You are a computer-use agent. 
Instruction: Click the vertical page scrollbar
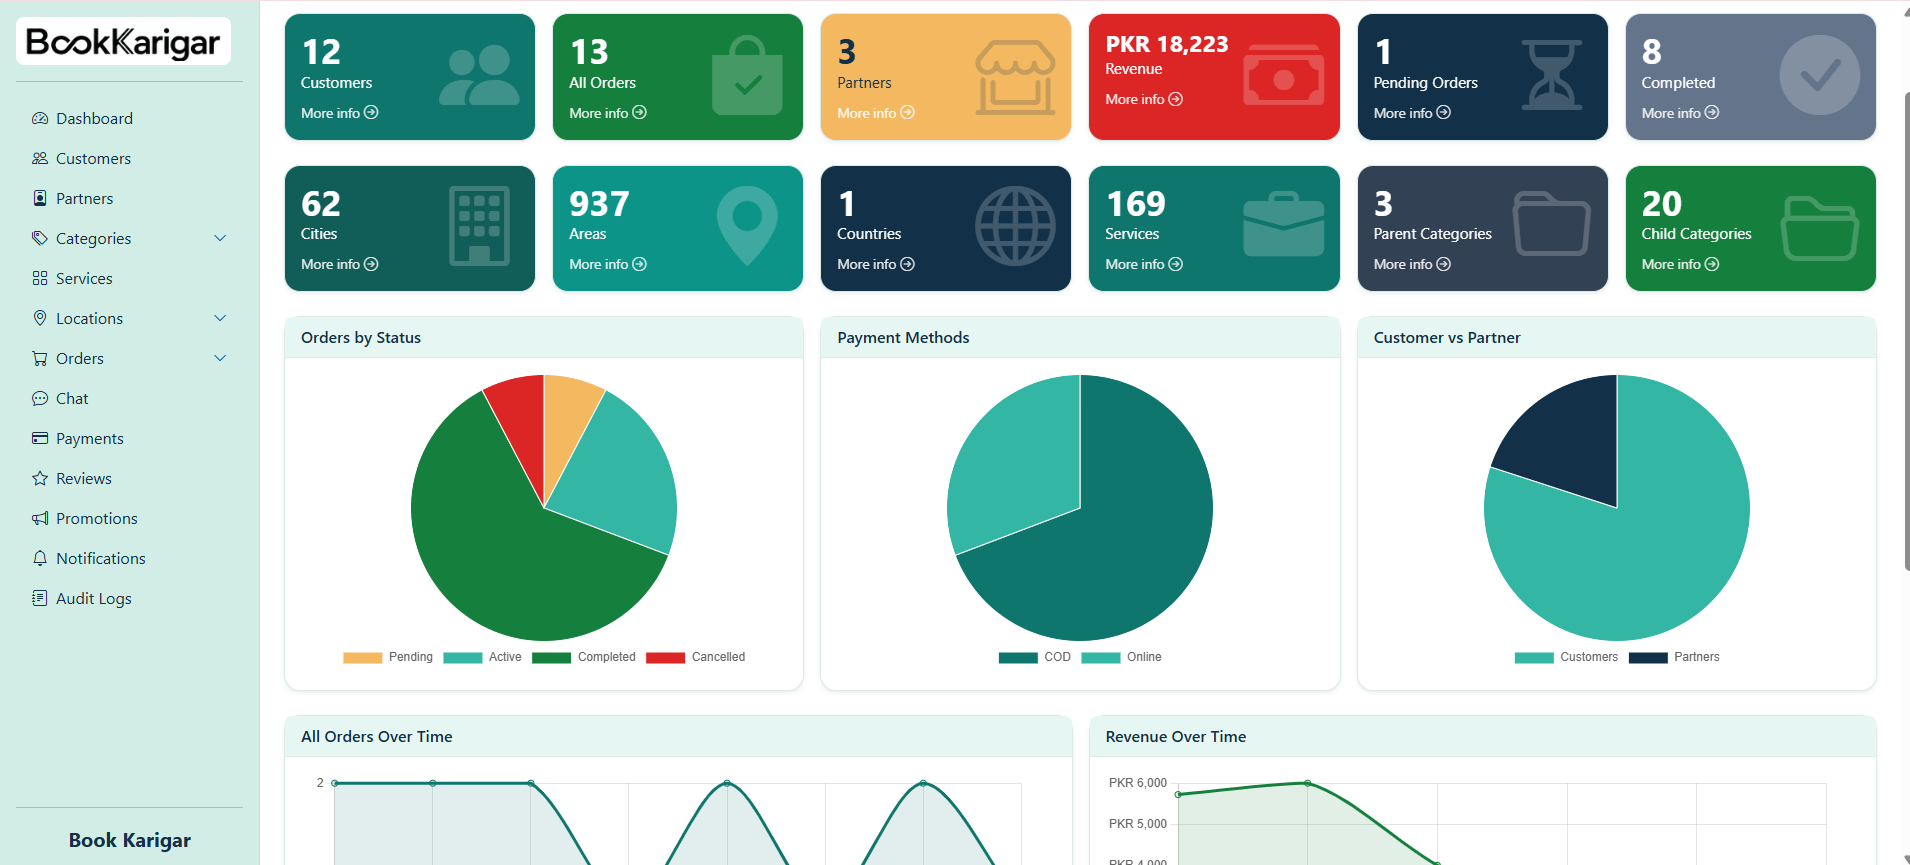click(x=1906, y=330)
